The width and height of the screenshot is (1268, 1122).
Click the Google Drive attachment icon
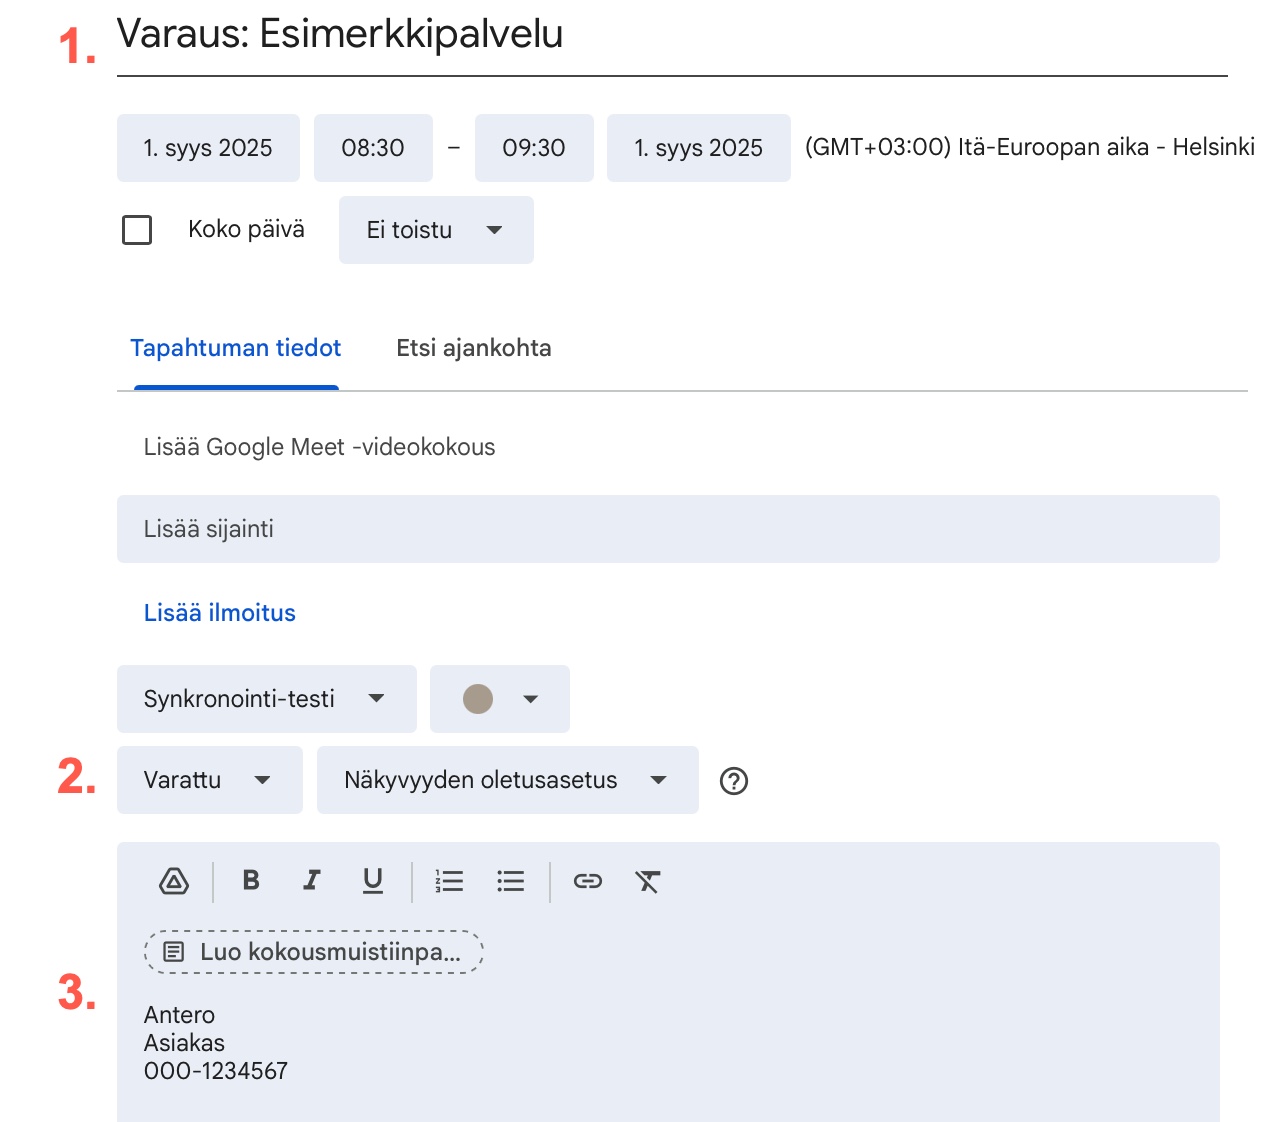coord(174,881)
